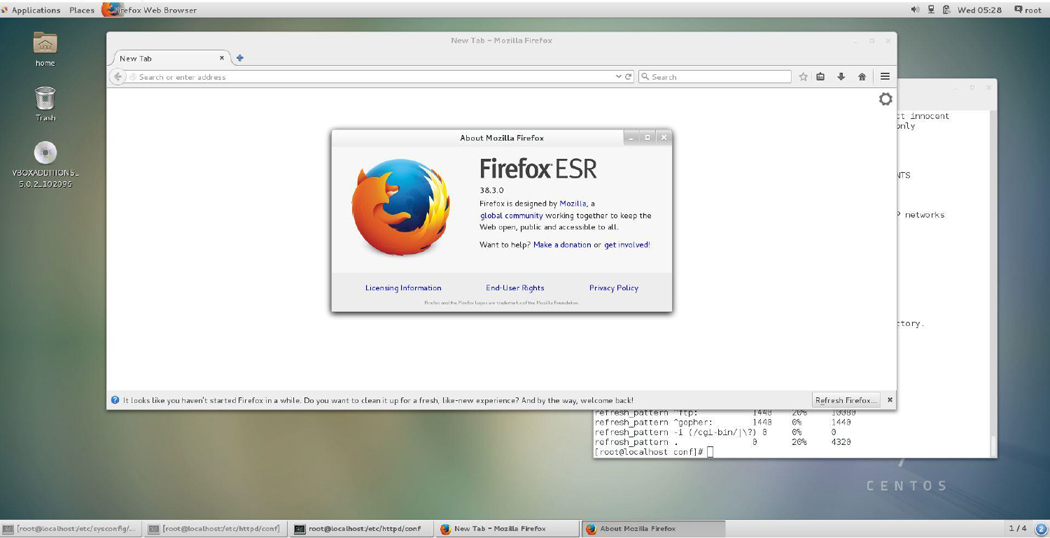
Task: Click the notification bar question mark icon
Action: pyautogui.click(x=115, y=400)
